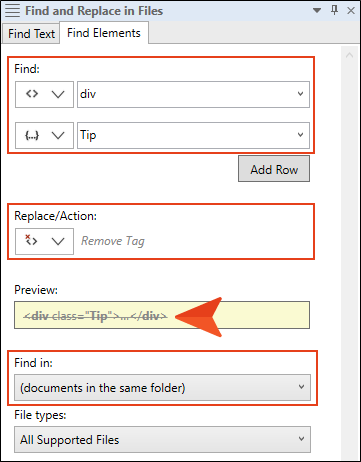
Task: Switch to the Find Text tab
Action: click(31, 33)
